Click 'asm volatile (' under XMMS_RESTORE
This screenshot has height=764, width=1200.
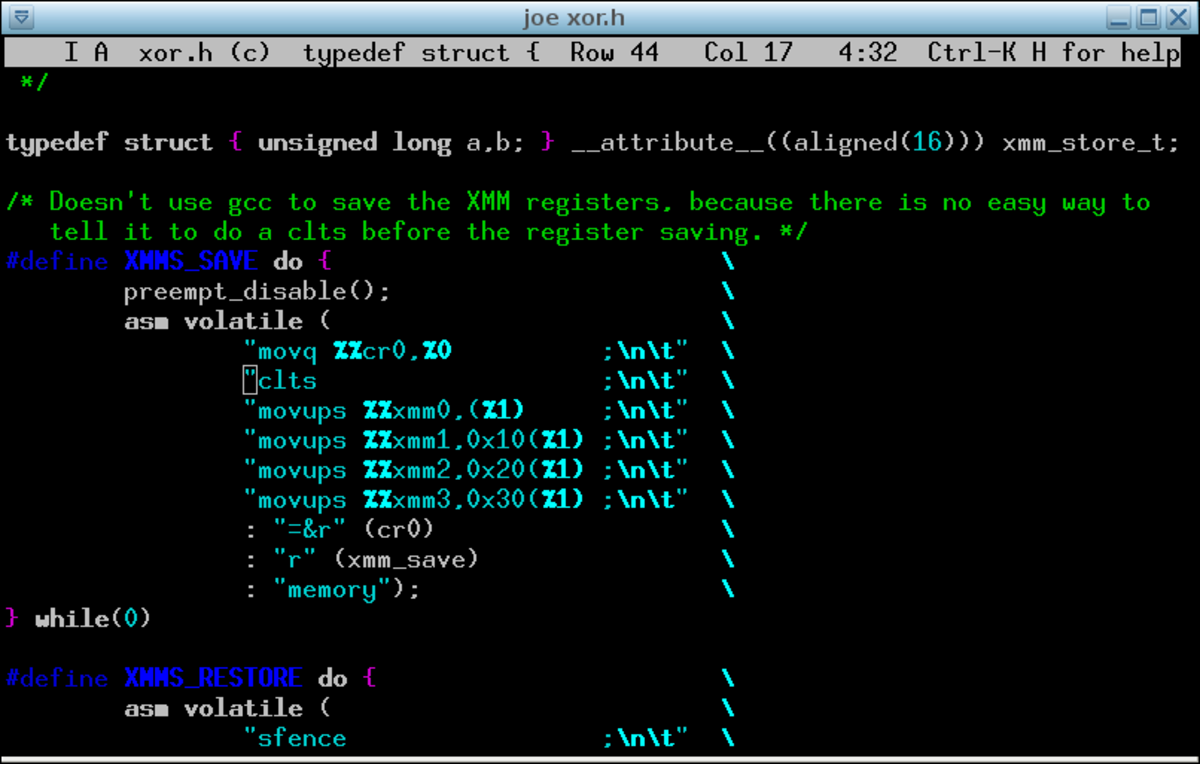pos(228,709)
